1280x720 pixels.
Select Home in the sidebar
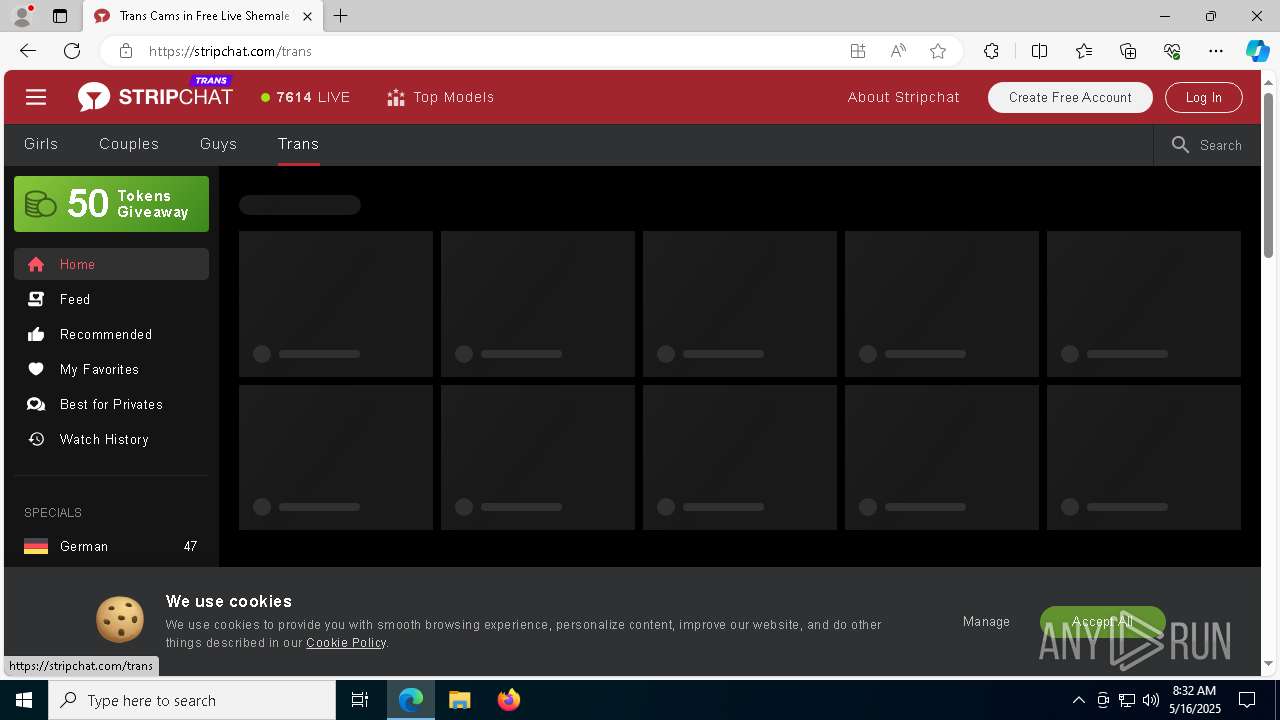coord(111,264)
